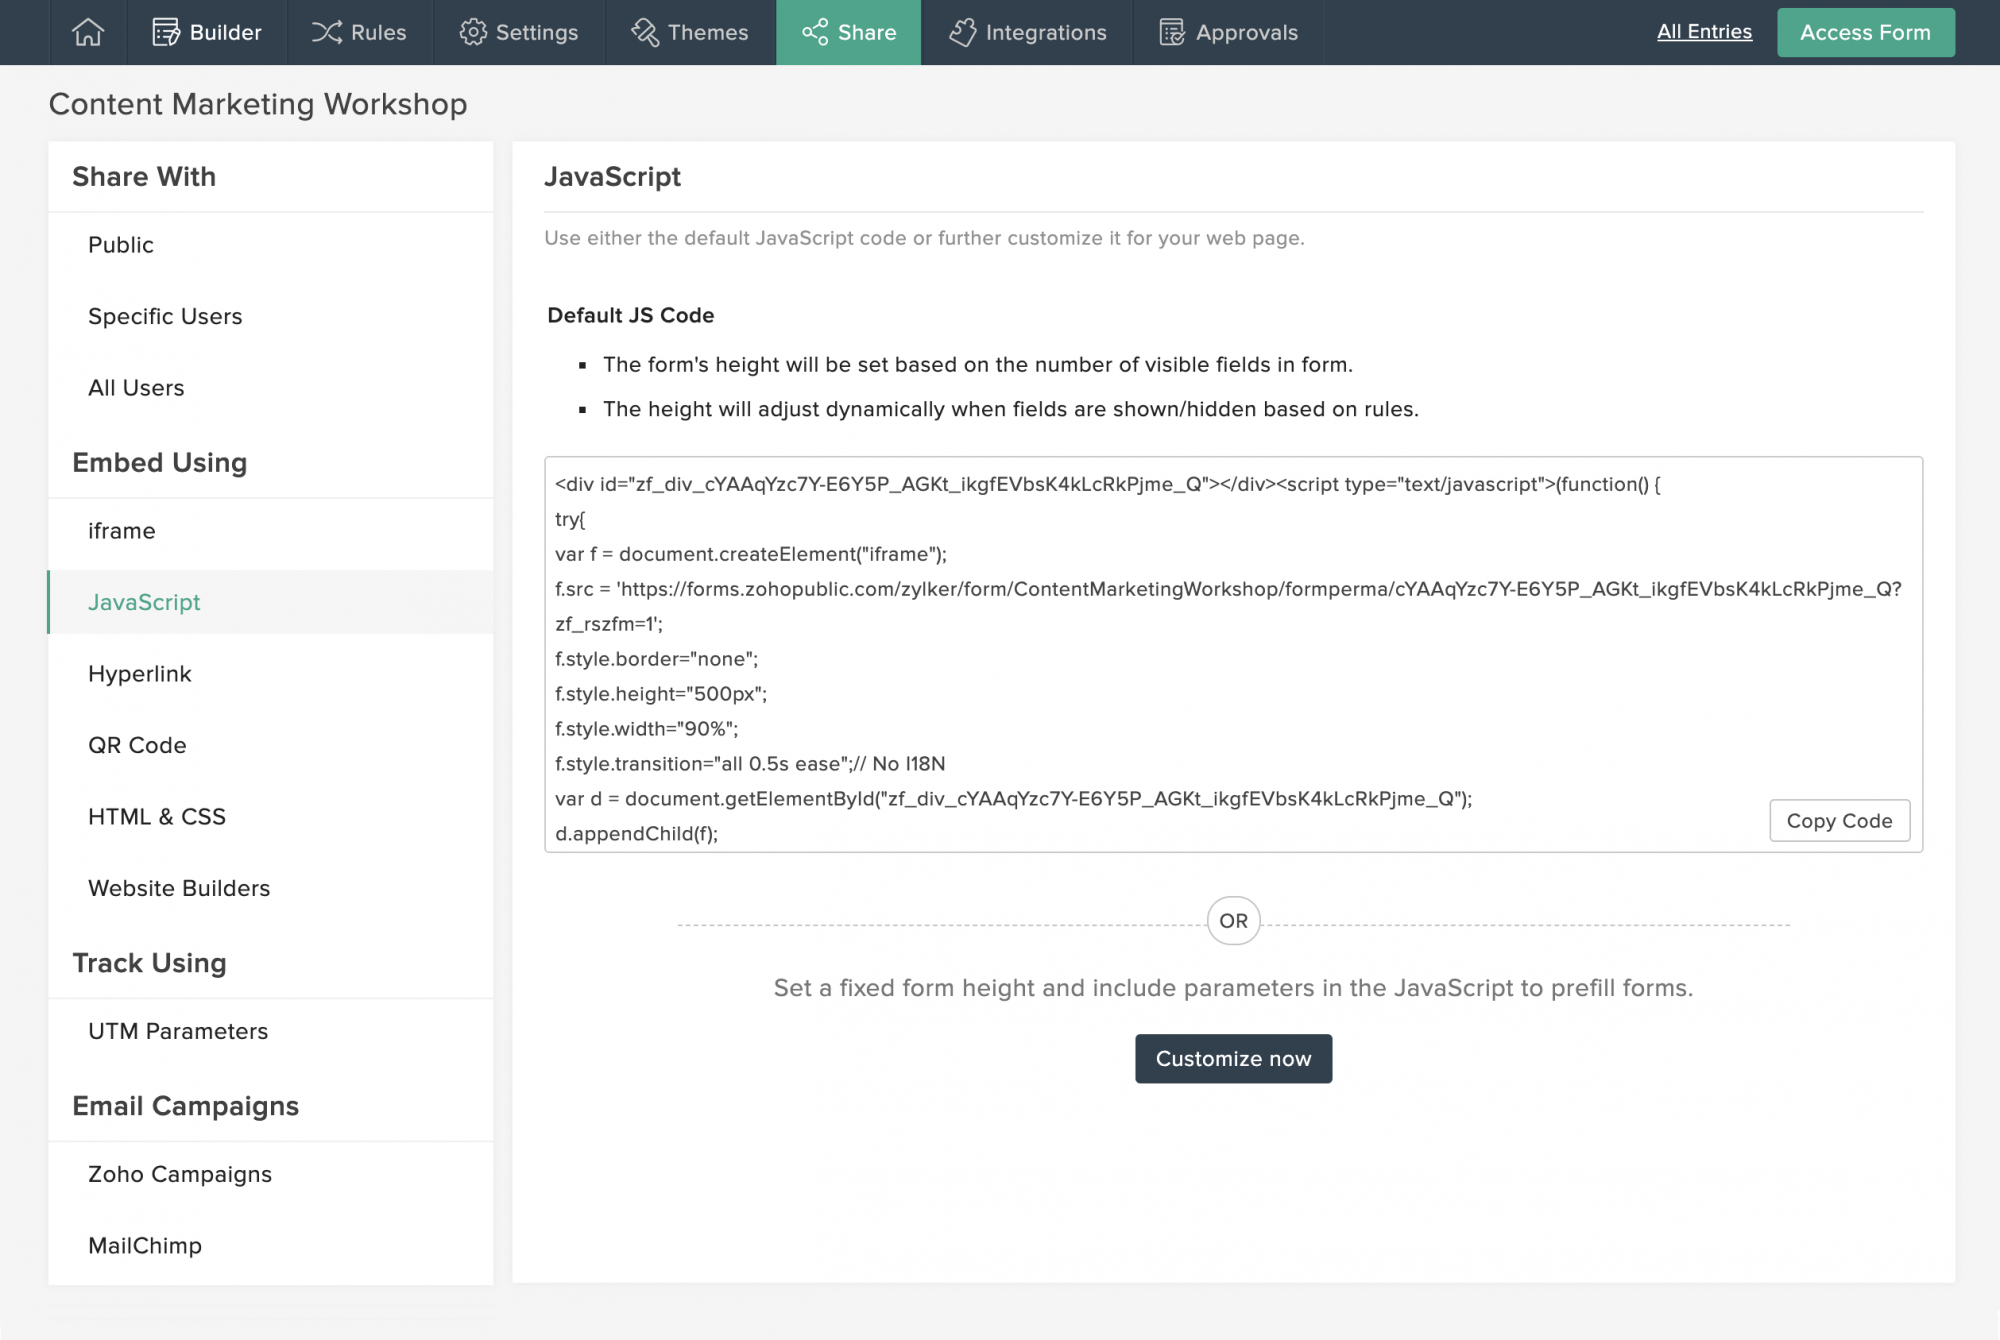Click the Share nodes icon
Screen dimensions: 2000x1340
point(815,32)
